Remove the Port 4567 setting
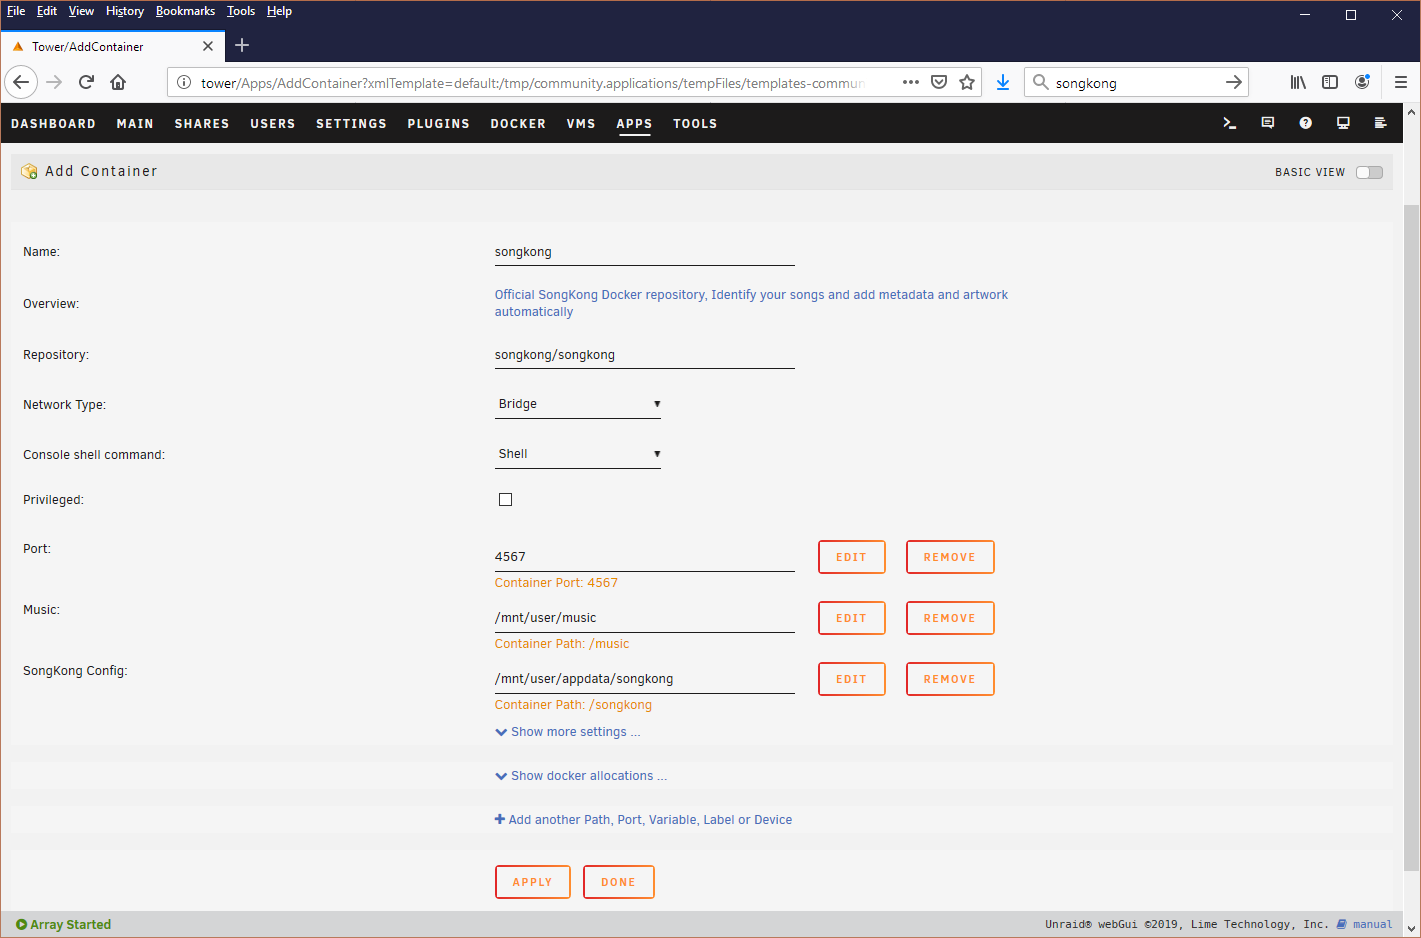Screen dimensions: 1421x938 click(x=950, y=557)
